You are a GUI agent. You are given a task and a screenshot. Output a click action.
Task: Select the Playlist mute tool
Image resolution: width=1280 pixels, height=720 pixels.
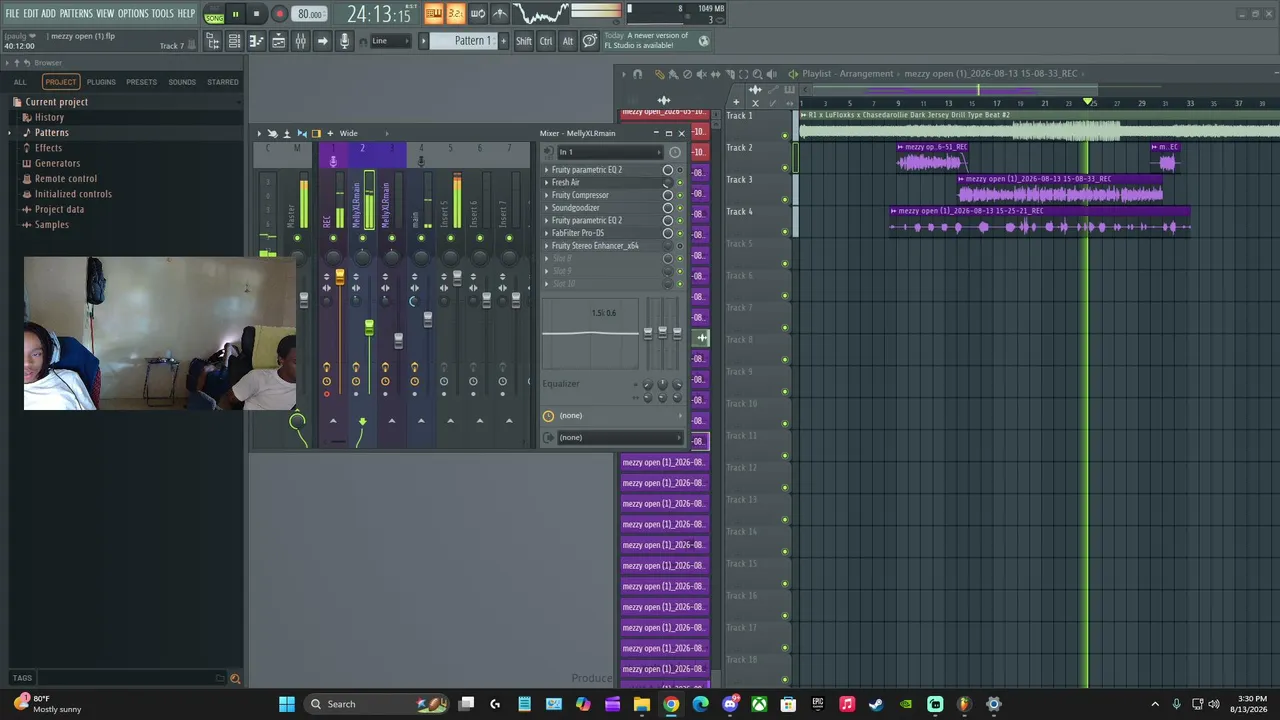pyautogui.click(x=701, y=74)
